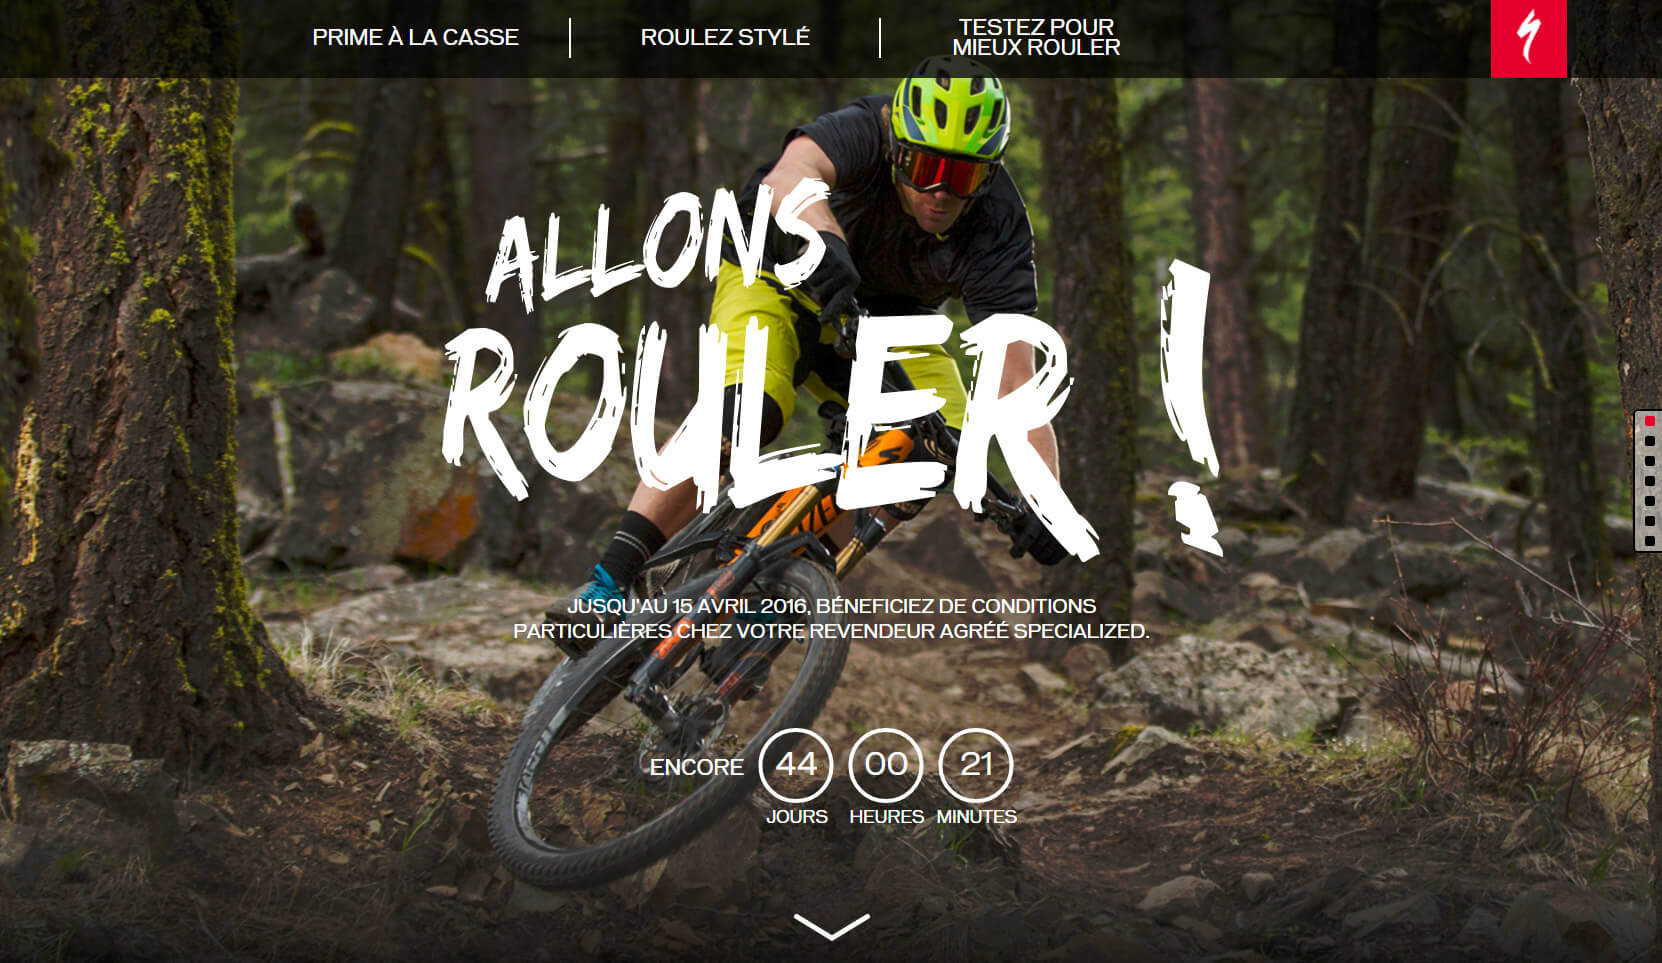
Task: Go to sixth section dot in side navigator
Action: click(1649, 521)
